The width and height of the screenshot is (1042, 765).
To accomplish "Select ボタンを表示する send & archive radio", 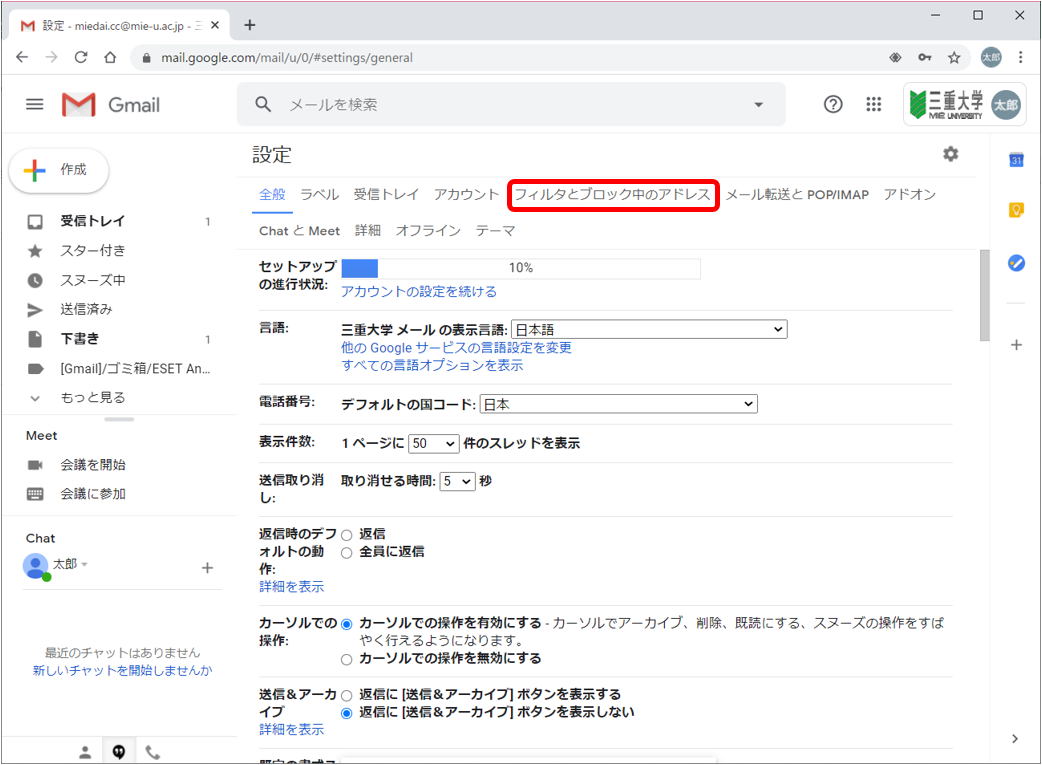I will pos(346,696).
